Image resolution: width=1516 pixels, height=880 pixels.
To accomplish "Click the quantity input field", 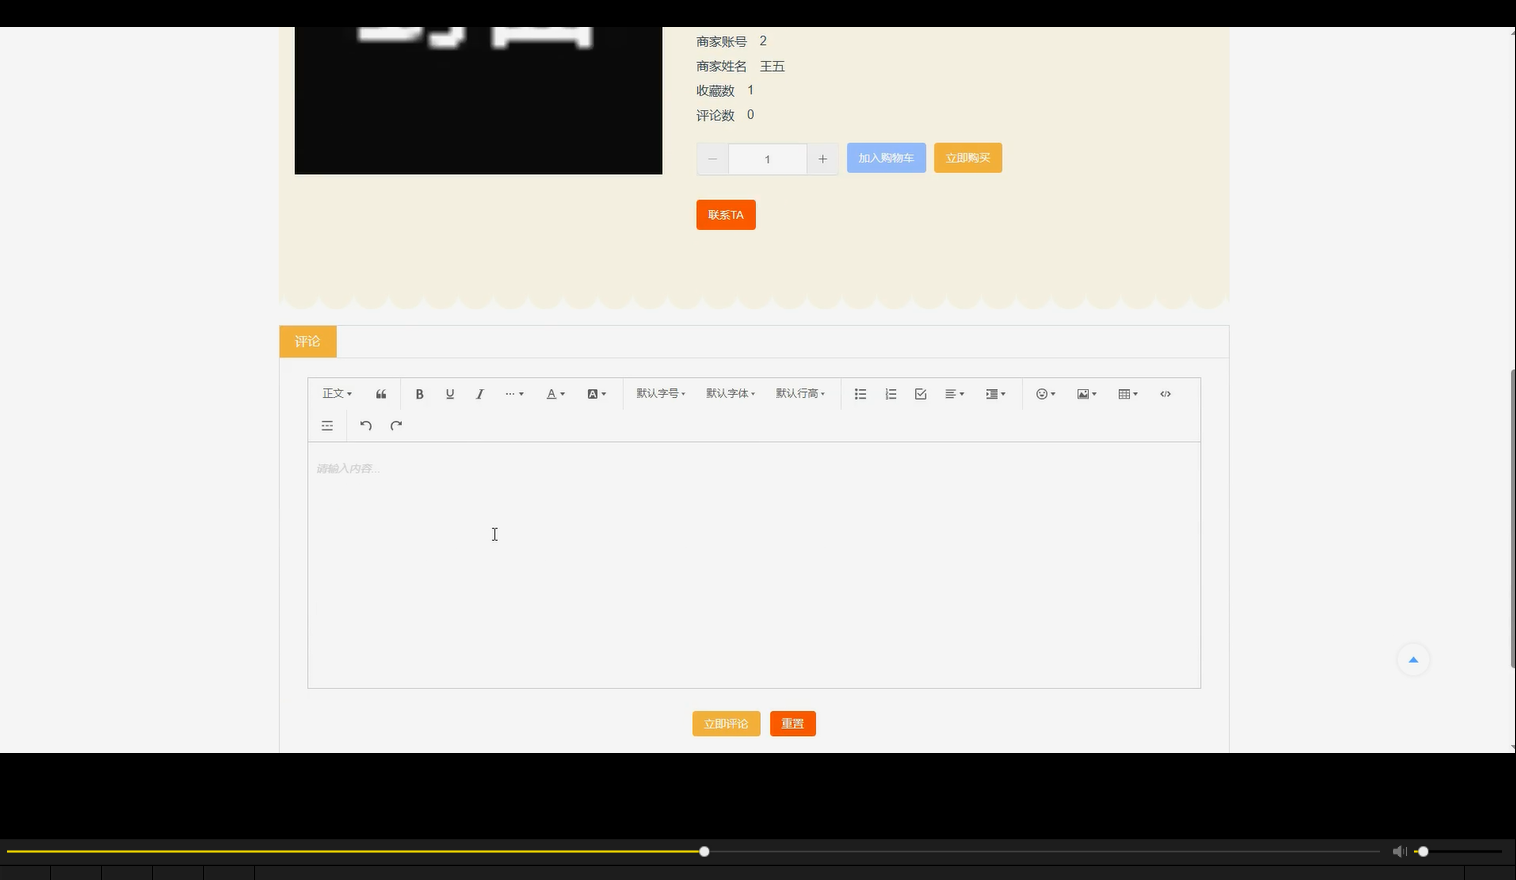I will point(768,159).
